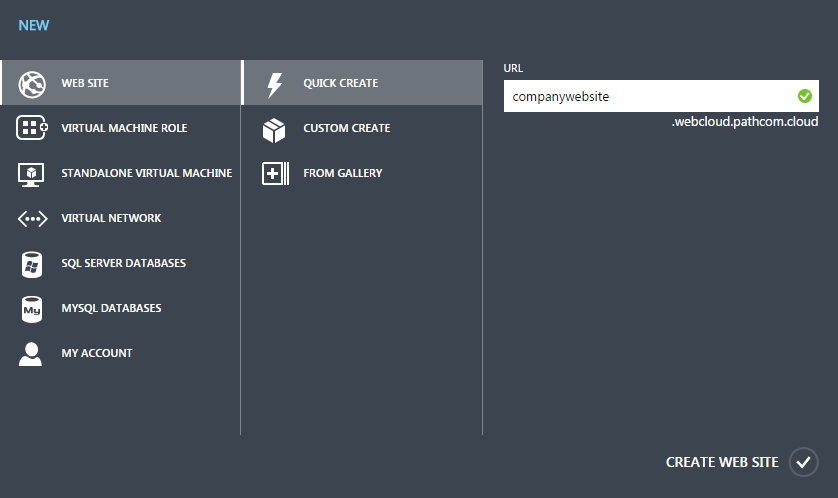The width and height of the screenshot is (838, 498).
Task: Open the VIRTUAL NETWORK option
Action: [x=111, y=218]
